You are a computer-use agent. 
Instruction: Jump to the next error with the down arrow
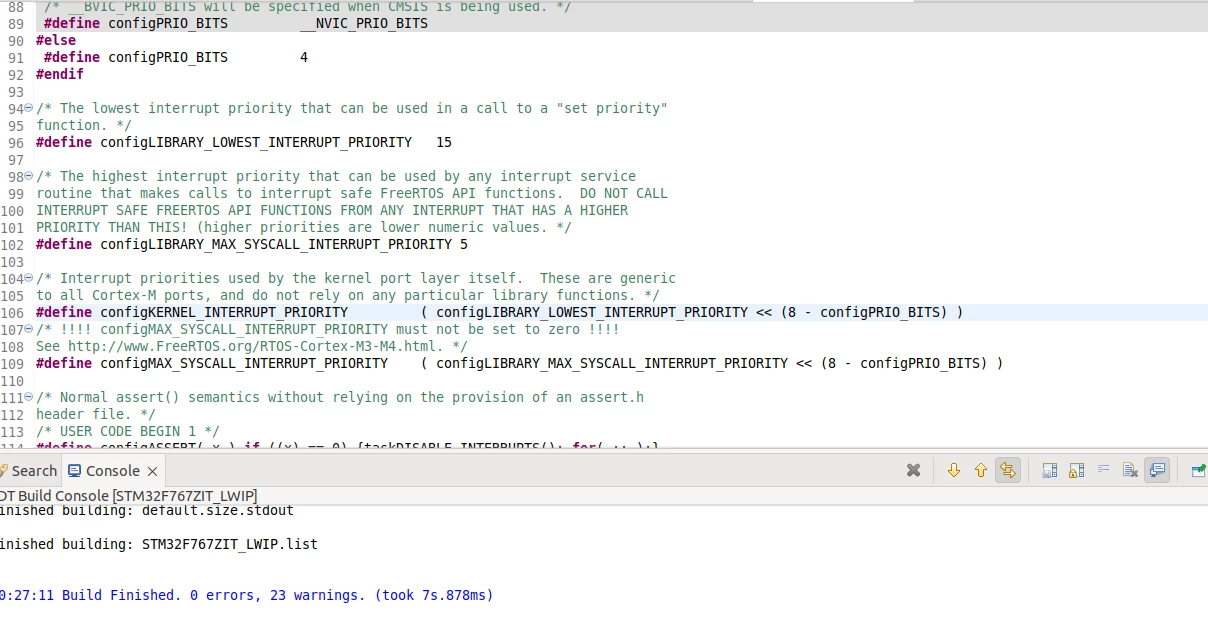click(954, 470)
